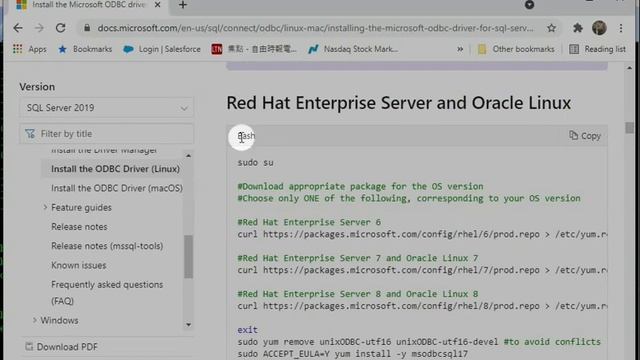Open the SQL Server 2019 version dropdown
The width and height of the screenshot is (640, 360).
pos(107,108)
